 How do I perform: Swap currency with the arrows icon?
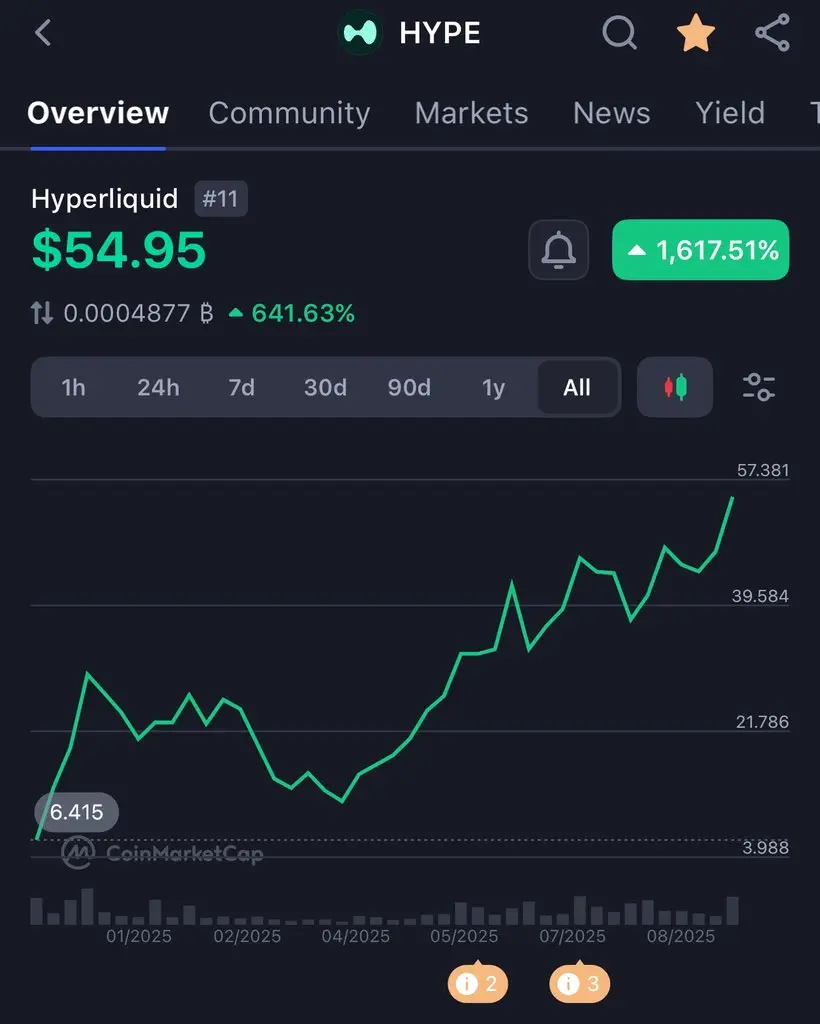click(x=42, y=313)
